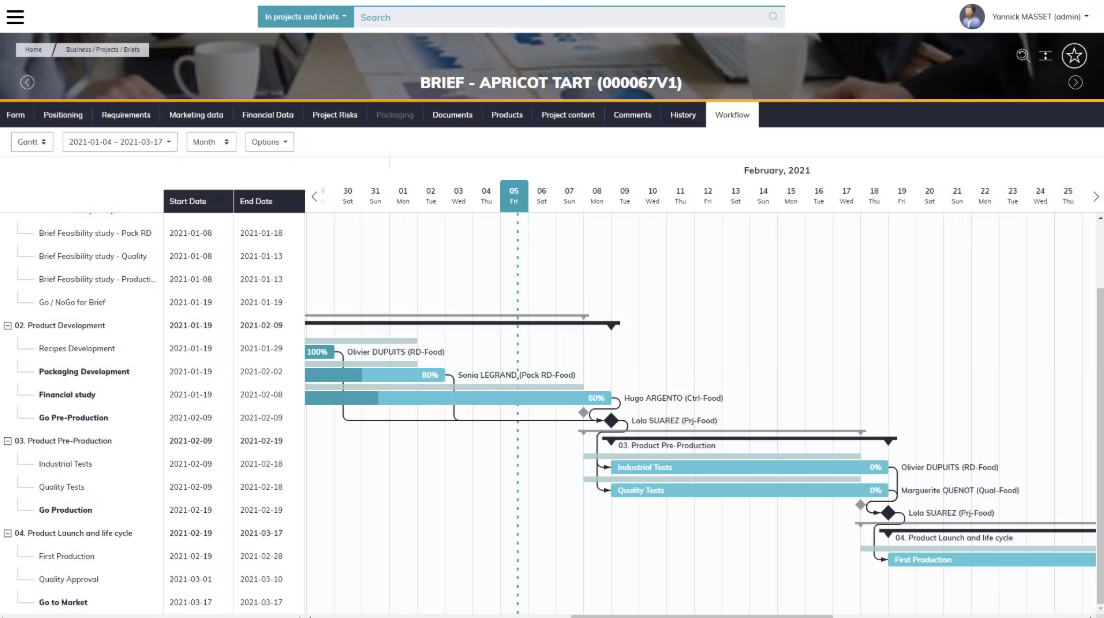Switch to the Marketing data tab
The height and width of the screenshot is (618, 1104).
(x=196, y=115)
